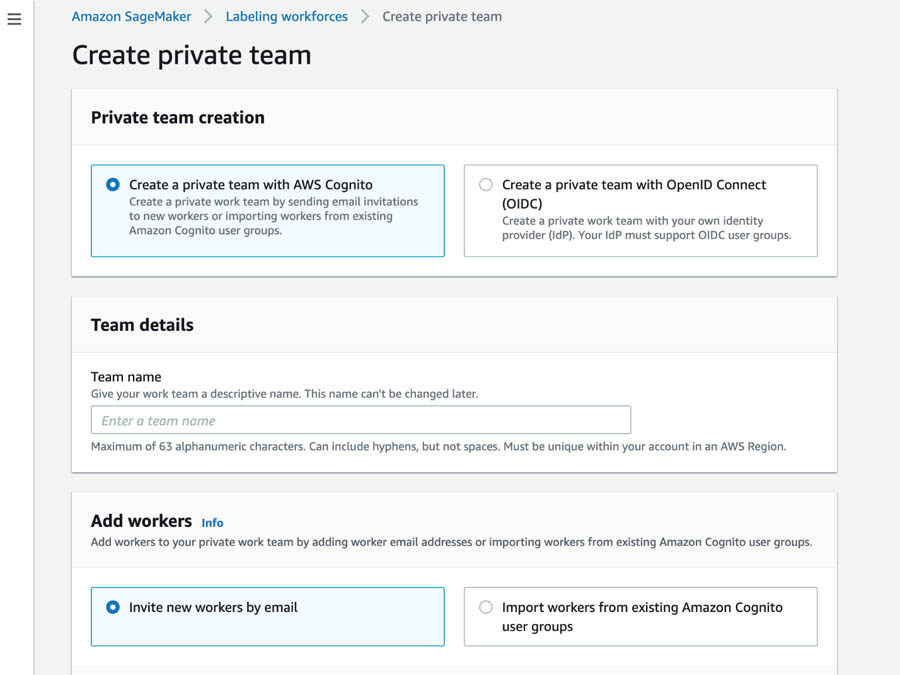900x675 pixels.
Task: Select the AWS Cognito radio button
Action: pos(113,185)
